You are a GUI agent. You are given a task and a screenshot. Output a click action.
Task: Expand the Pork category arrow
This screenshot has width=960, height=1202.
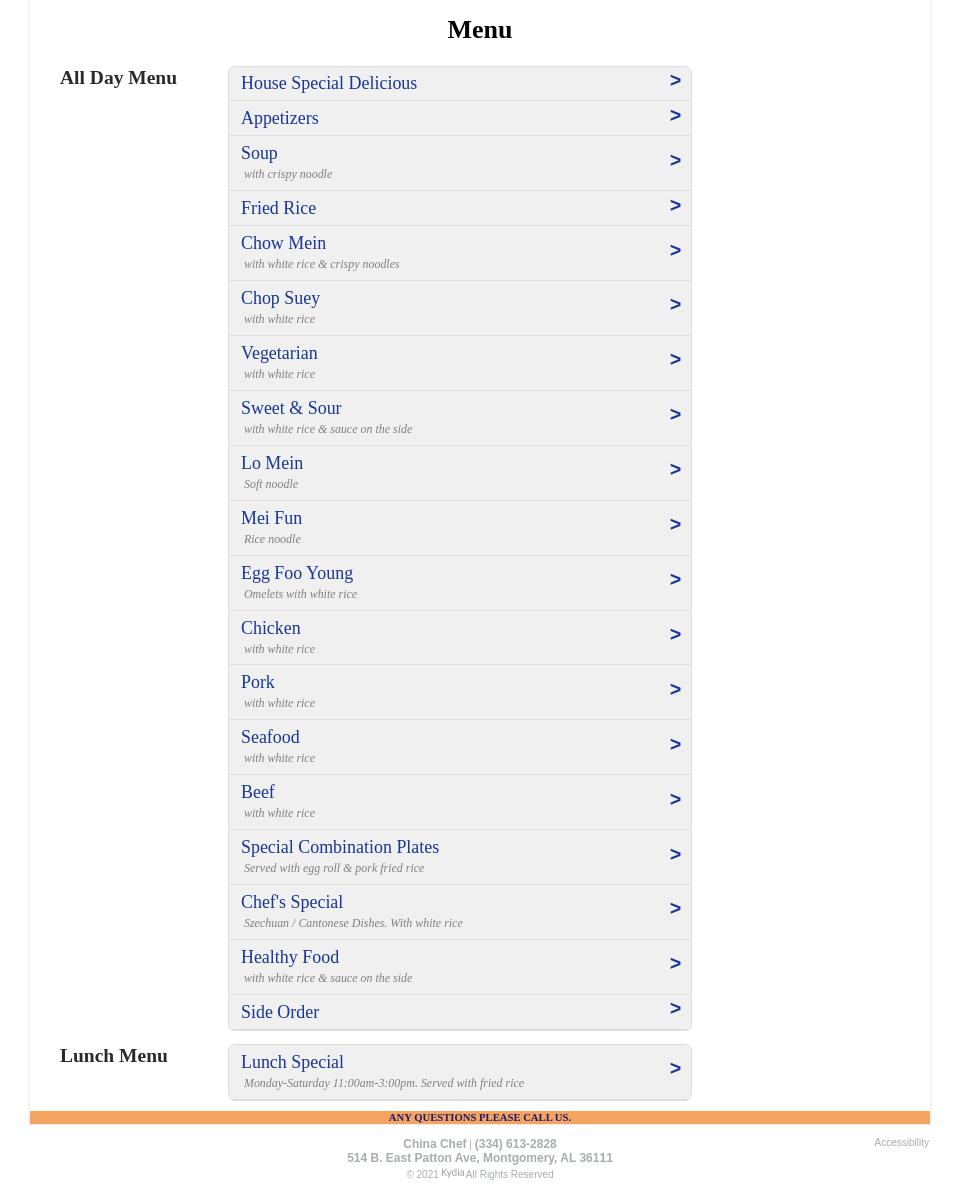point(675,690)
